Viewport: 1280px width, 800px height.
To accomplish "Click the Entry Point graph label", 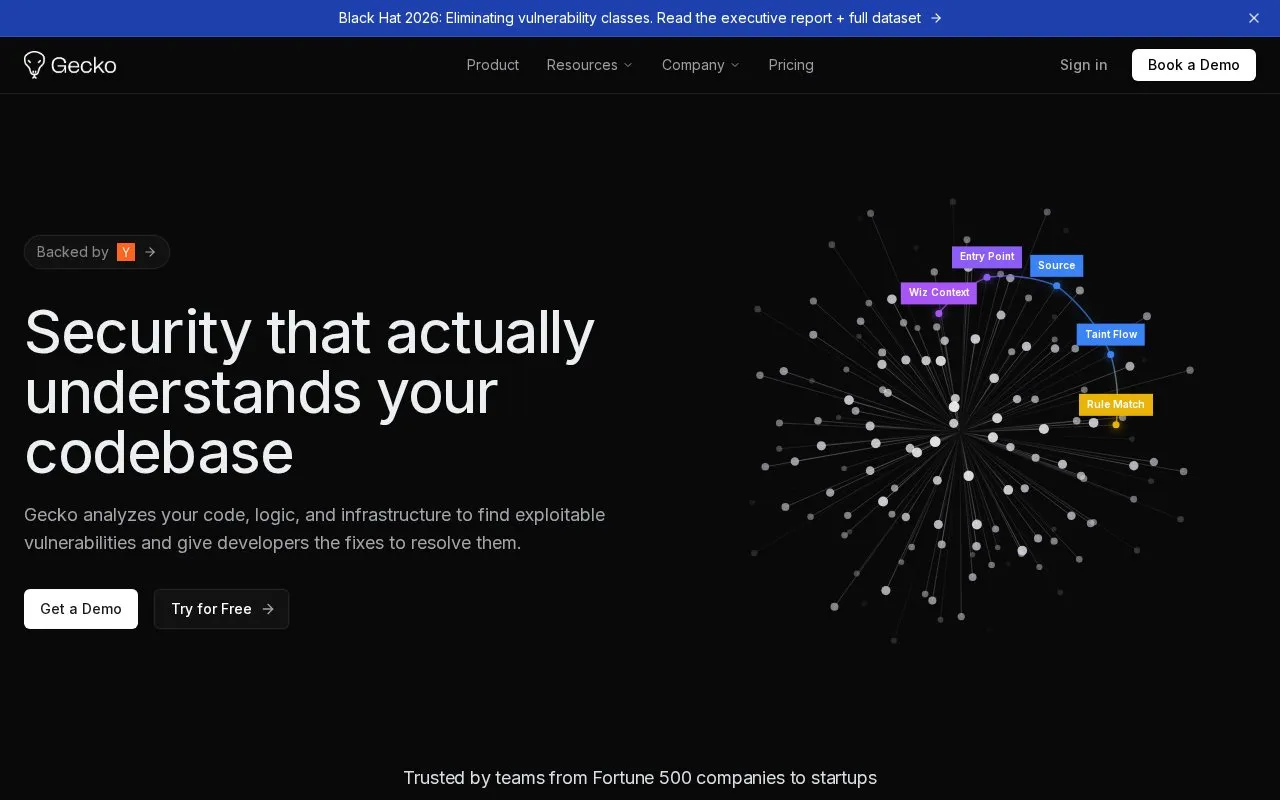I will click(987, 257).
